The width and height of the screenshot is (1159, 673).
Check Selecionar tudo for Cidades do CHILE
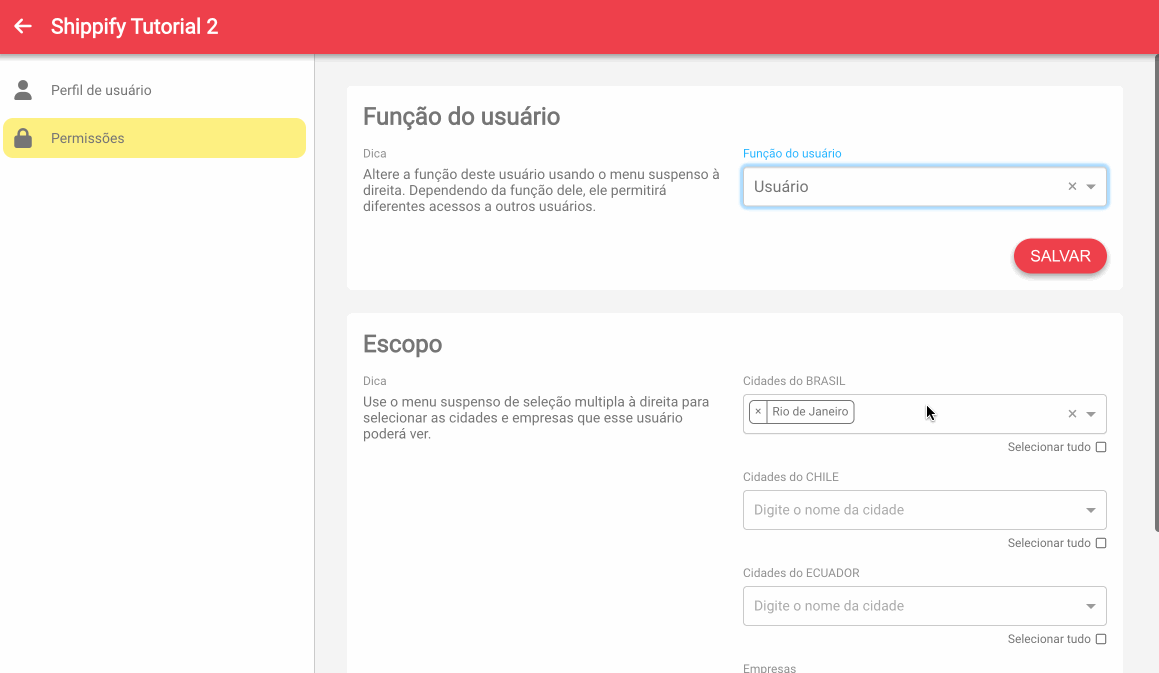1101,543
